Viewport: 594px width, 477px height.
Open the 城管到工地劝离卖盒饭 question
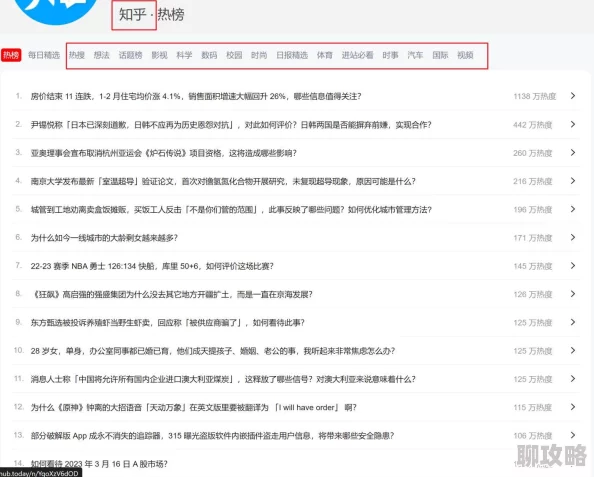coord(231,210)
